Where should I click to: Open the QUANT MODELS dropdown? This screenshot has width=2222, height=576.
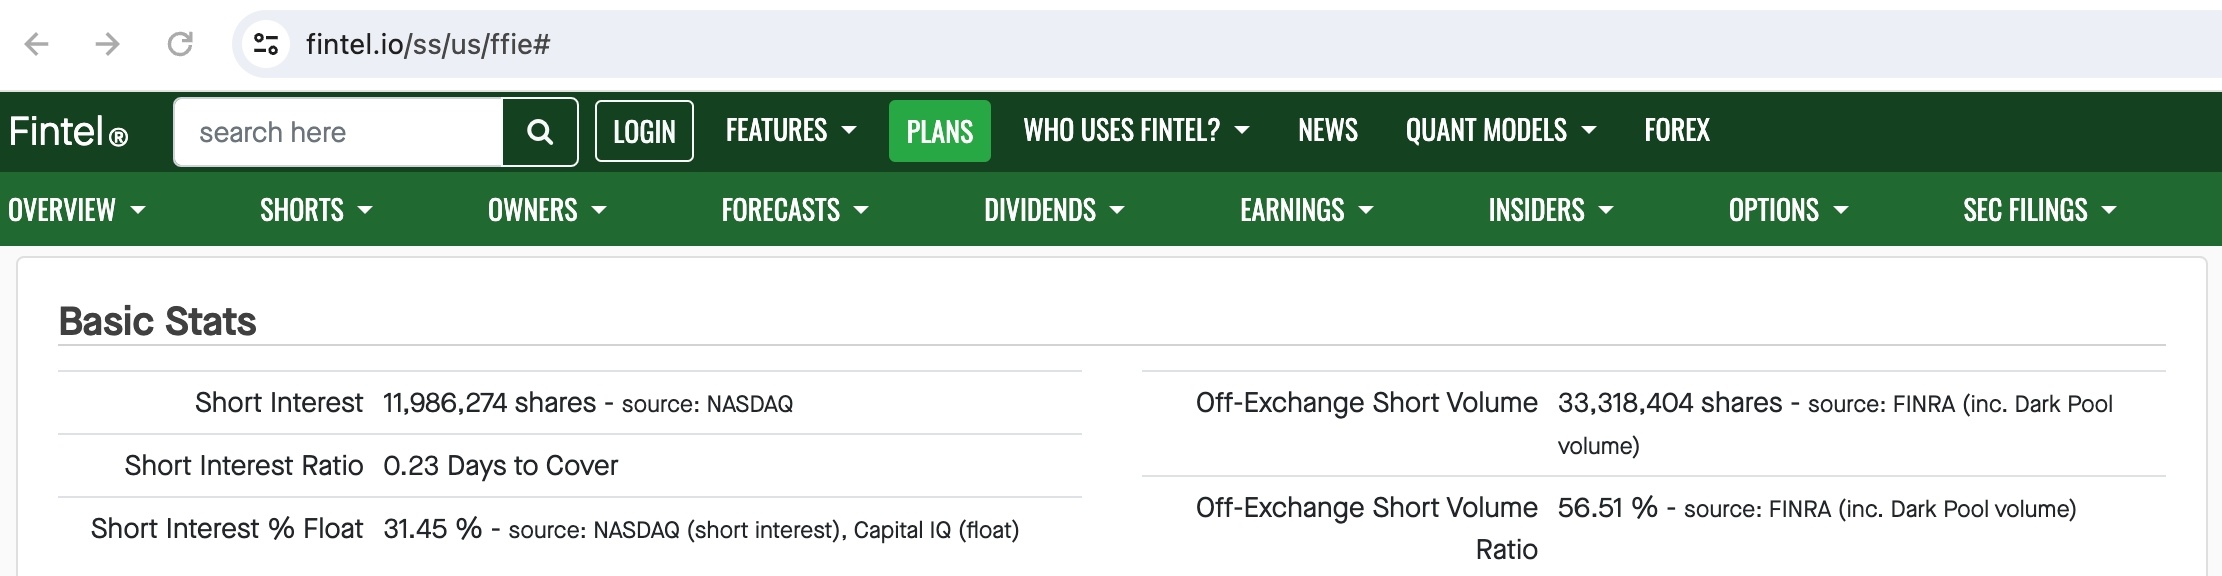coord(1500,130)
